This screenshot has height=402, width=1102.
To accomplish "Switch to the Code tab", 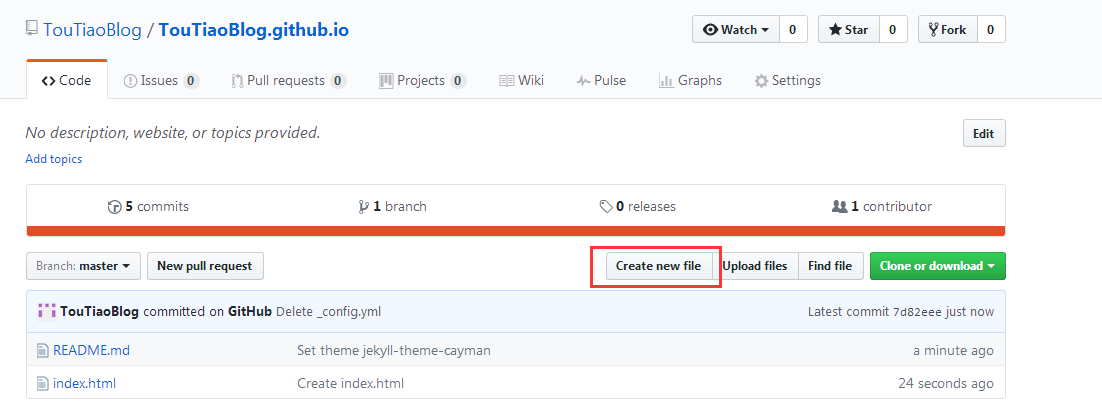I will (67, 80).
